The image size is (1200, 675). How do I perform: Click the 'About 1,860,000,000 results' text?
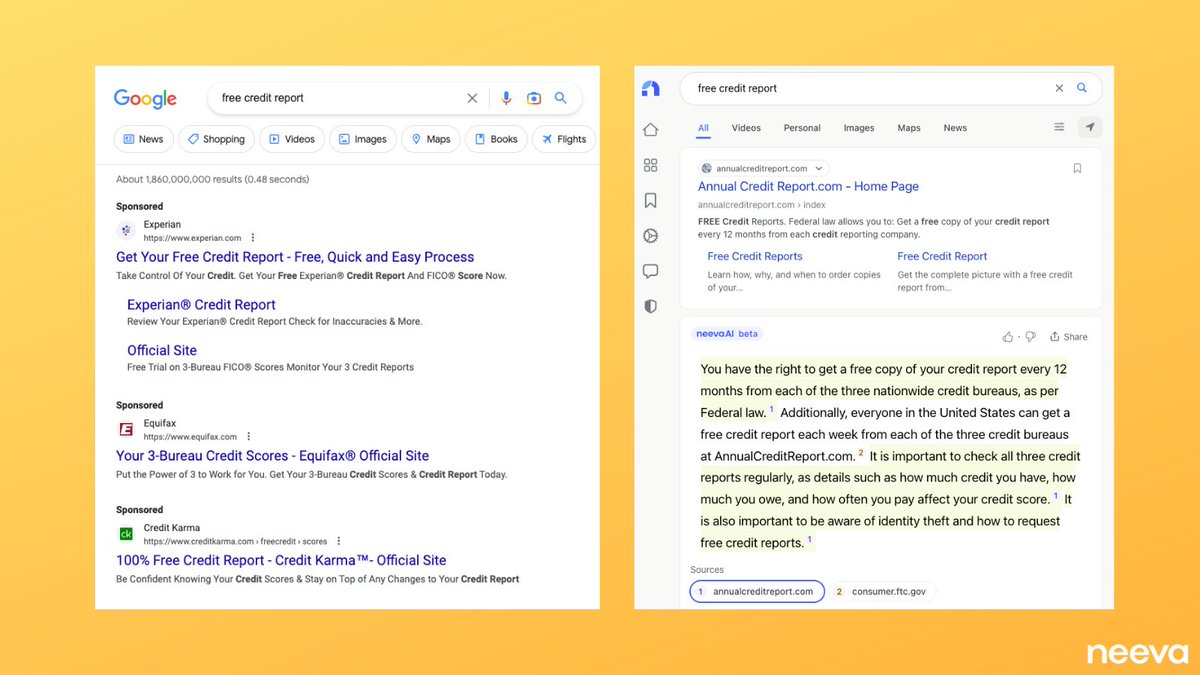213,180
